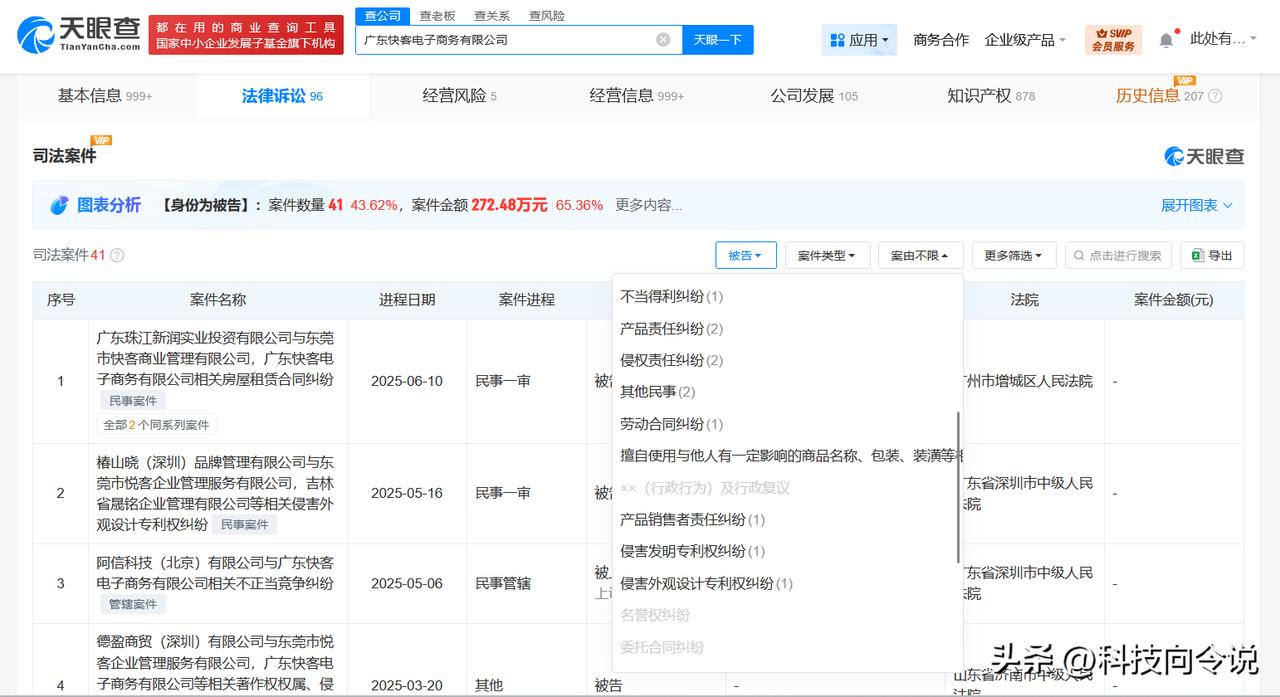Open the 应用 dropdown
Screen dimensions: 1280x697
859,40
